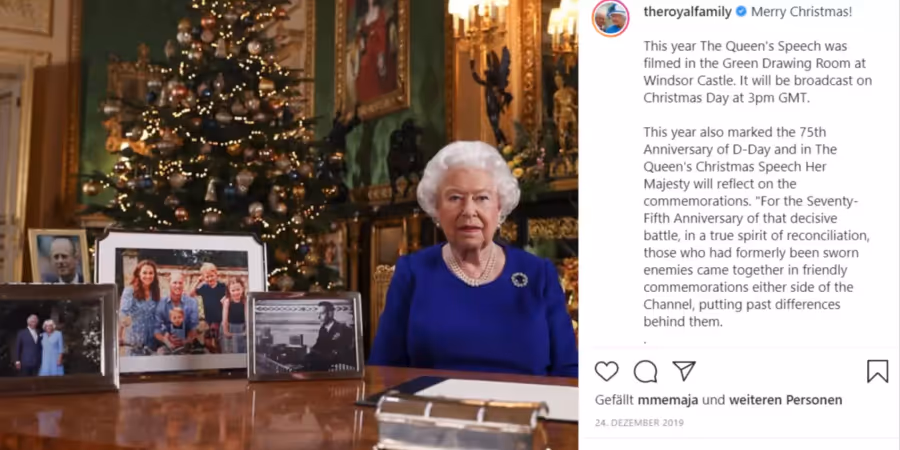Viewport: 900px width, 450px height.
Task: Click the couple's framed photo at left
Action: [57, 338]
